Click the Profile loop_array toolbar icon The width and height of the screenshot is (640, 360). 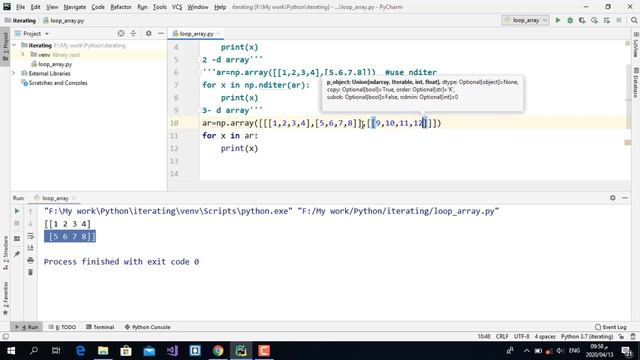click(x=594, y=20)
